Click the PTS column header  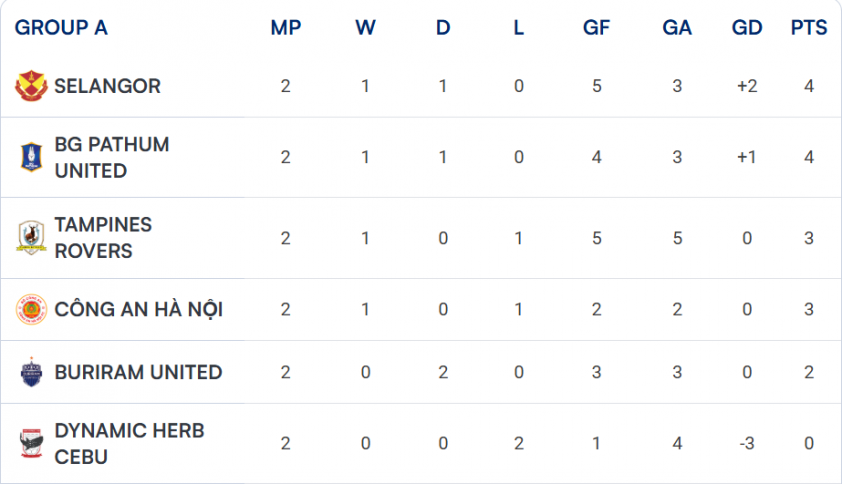[x=809, y=28]
